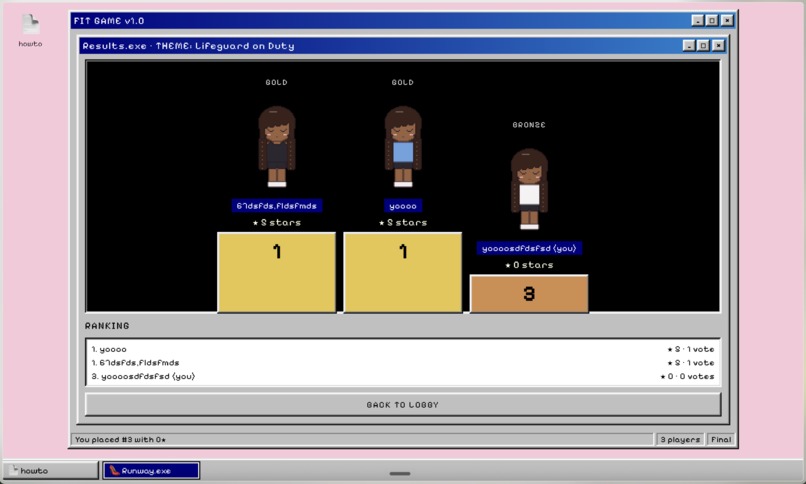Click the high heel icon on Runway.exe
The image size is (806, 484).
pos(114,471)
